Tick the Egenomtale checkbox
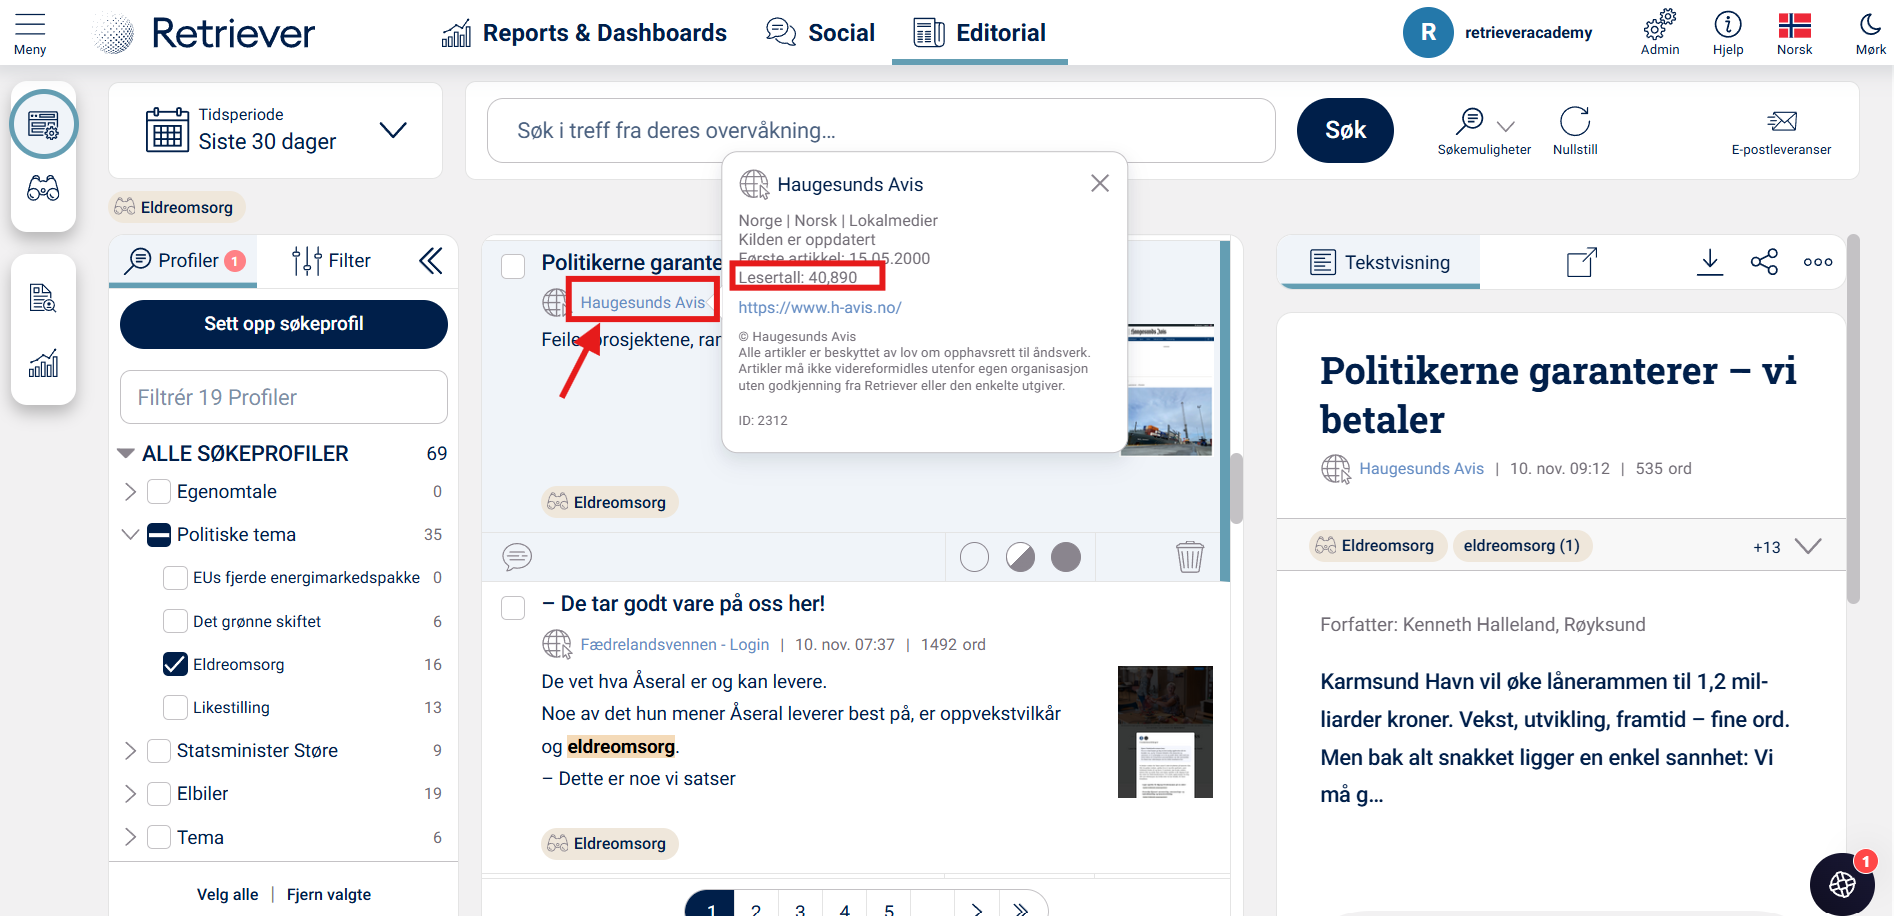This screenshot has width=1894, height=916. coord(159,492)
